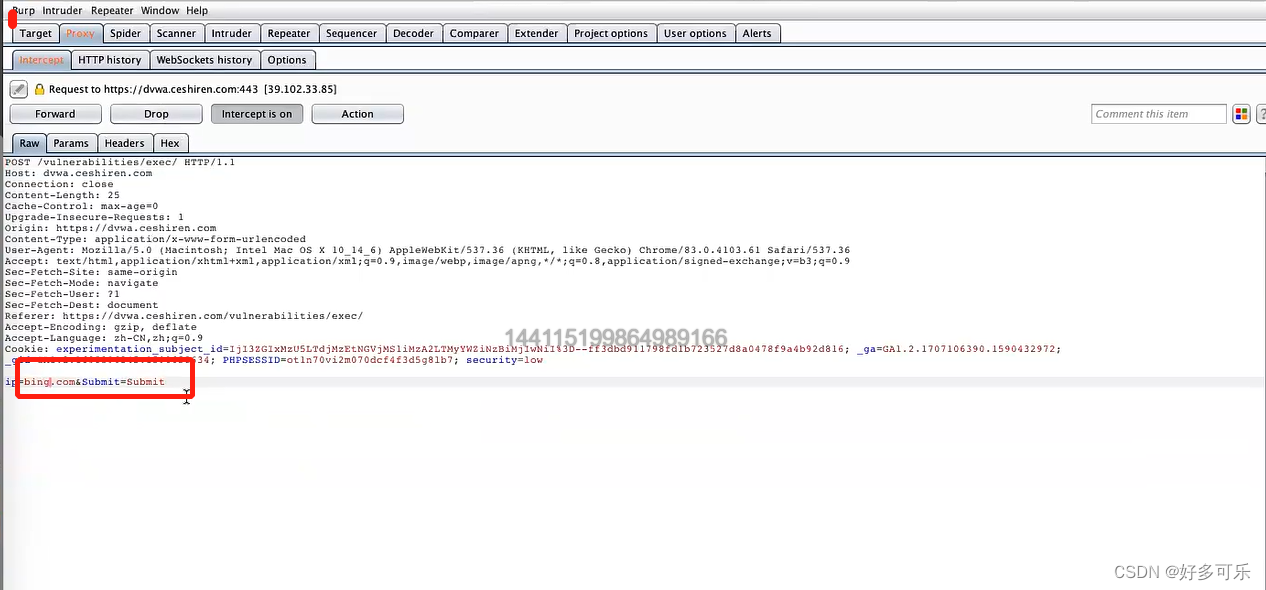
Task: Open the proxy Options sub-tab
Action: (287, 60)
